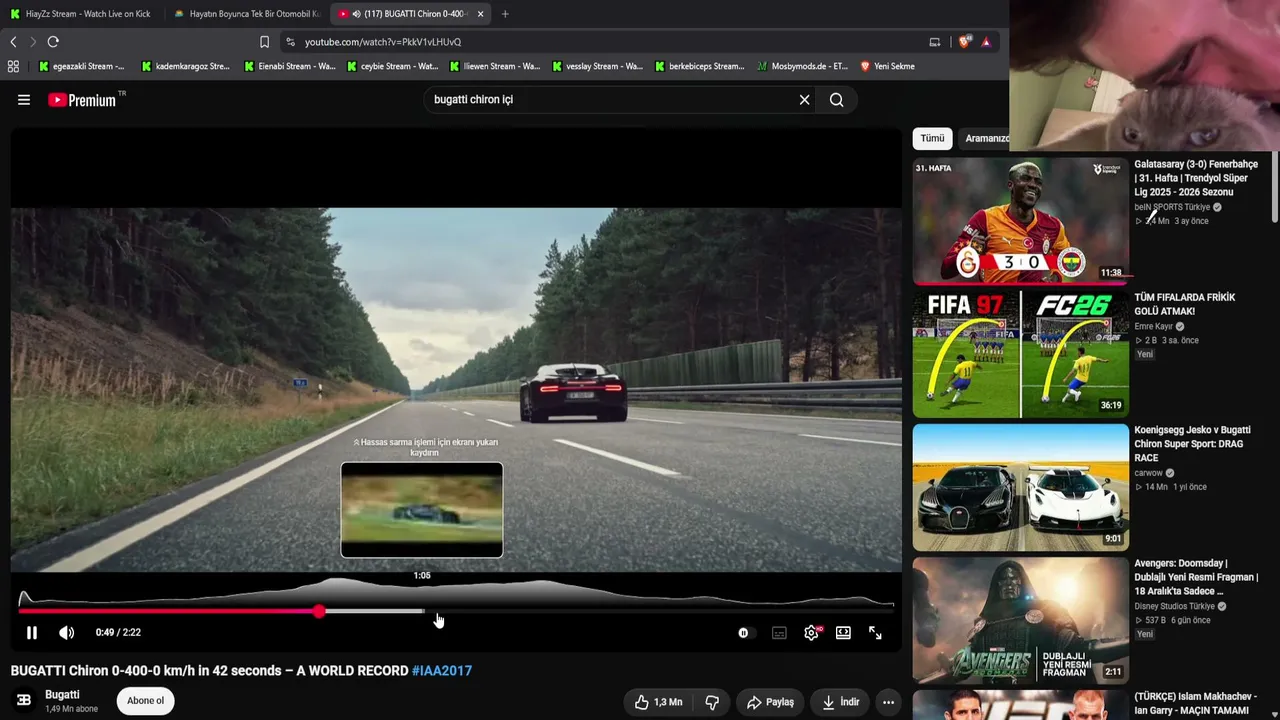
Task: Select the Aramanızdan filter chip
Action: point(986,138)
